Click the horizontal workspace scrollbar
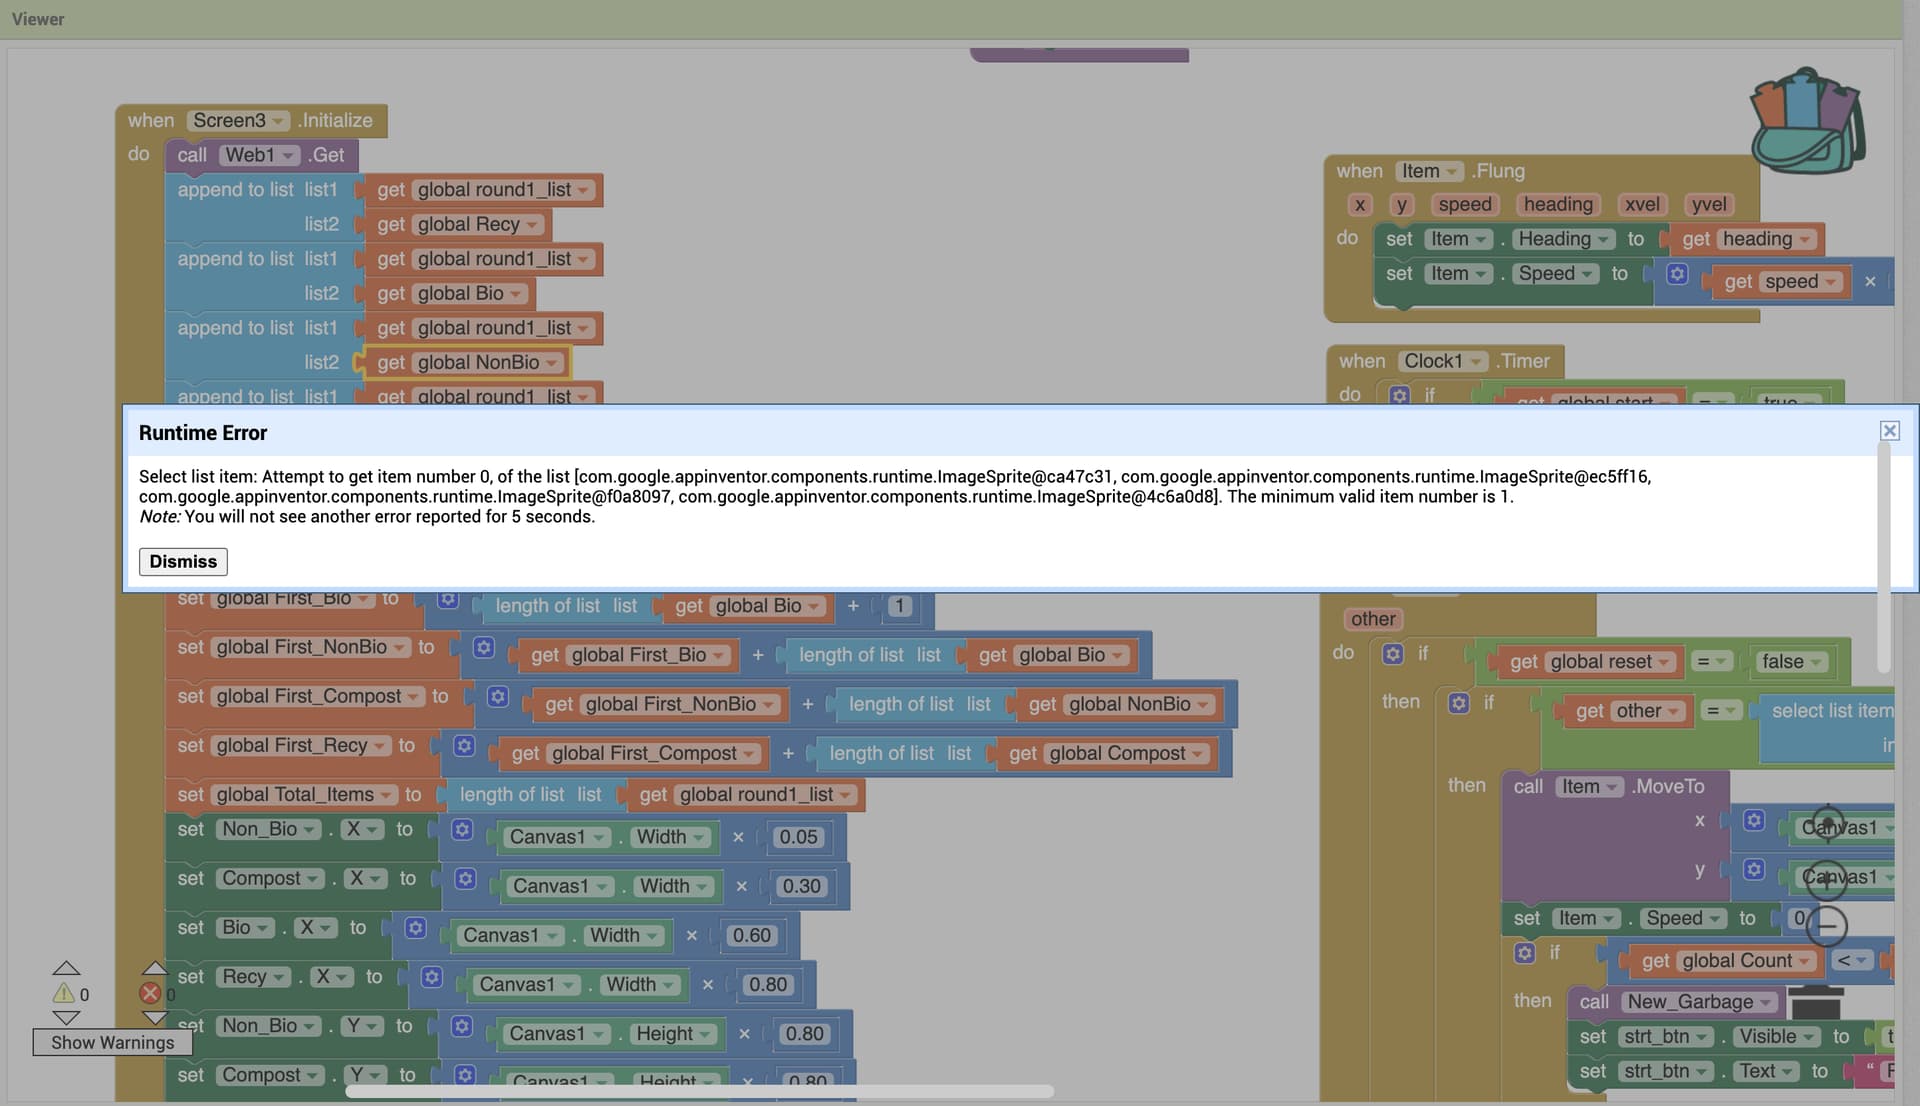This screenshot has width=1920, height=1106. click(x=699, y=1091)
